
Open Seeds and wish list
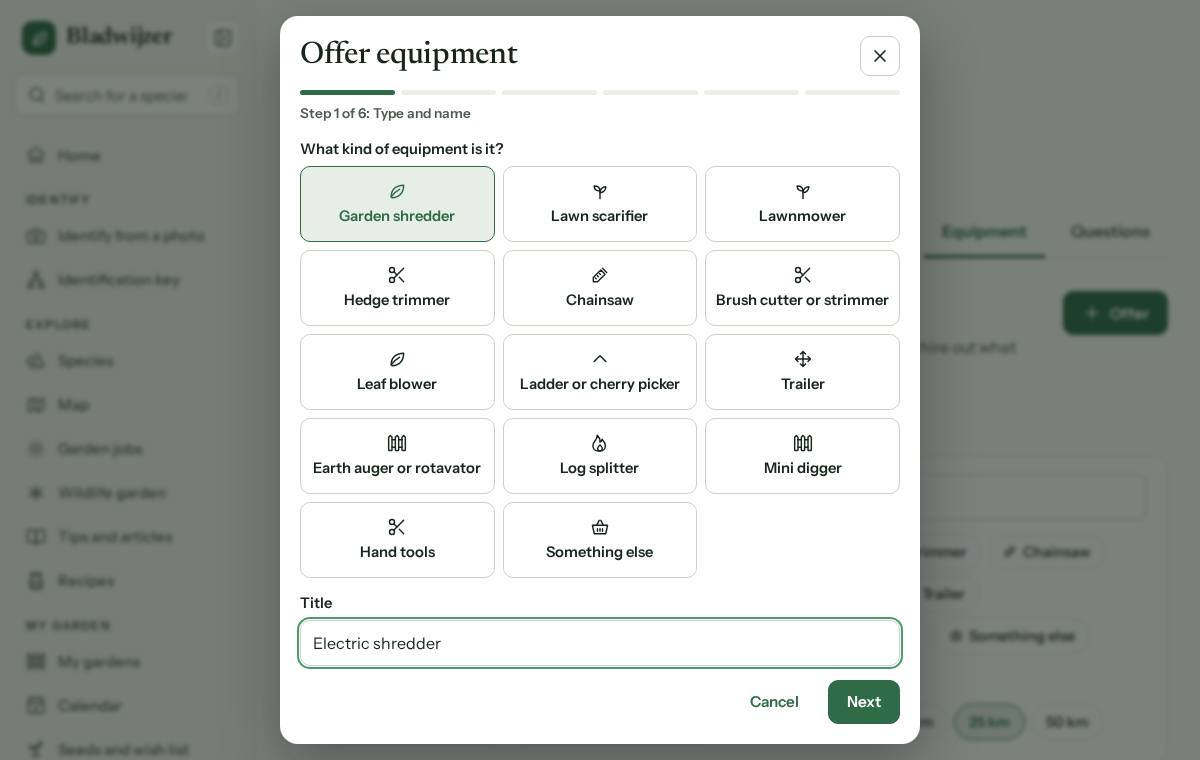tap(127, 750)
